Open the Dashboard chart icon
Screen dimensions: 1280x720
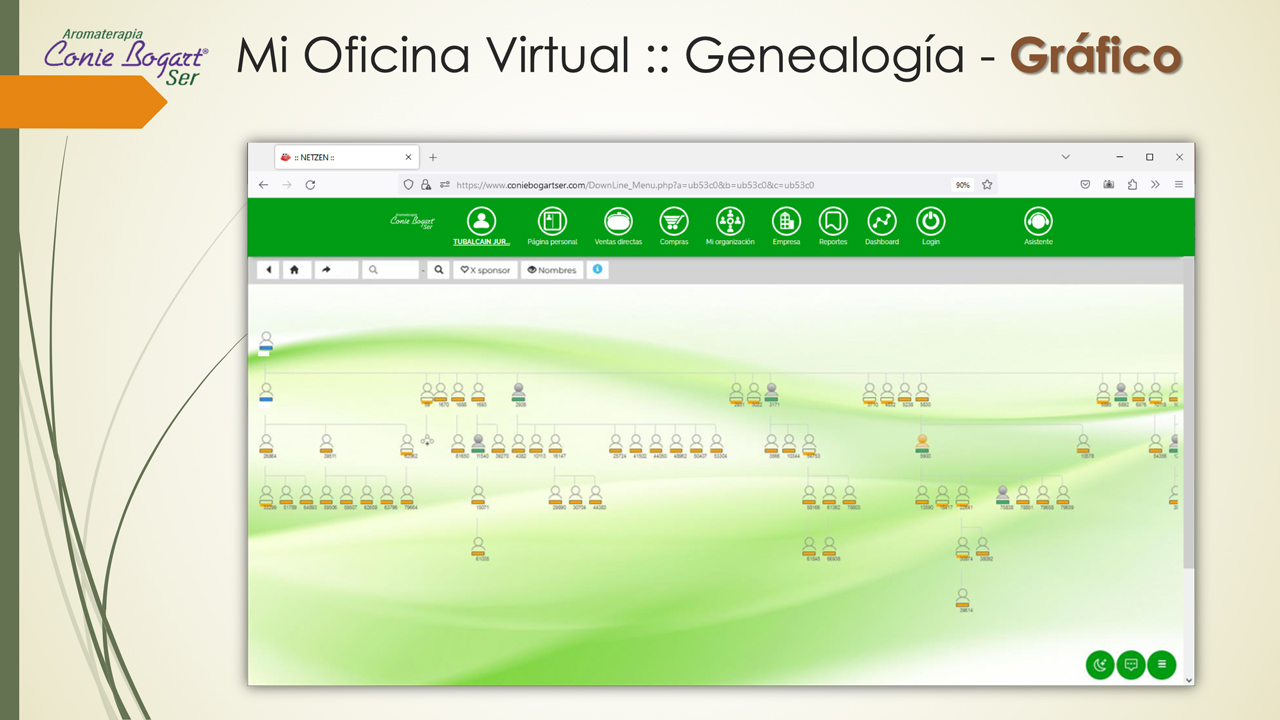pos(882,221)
